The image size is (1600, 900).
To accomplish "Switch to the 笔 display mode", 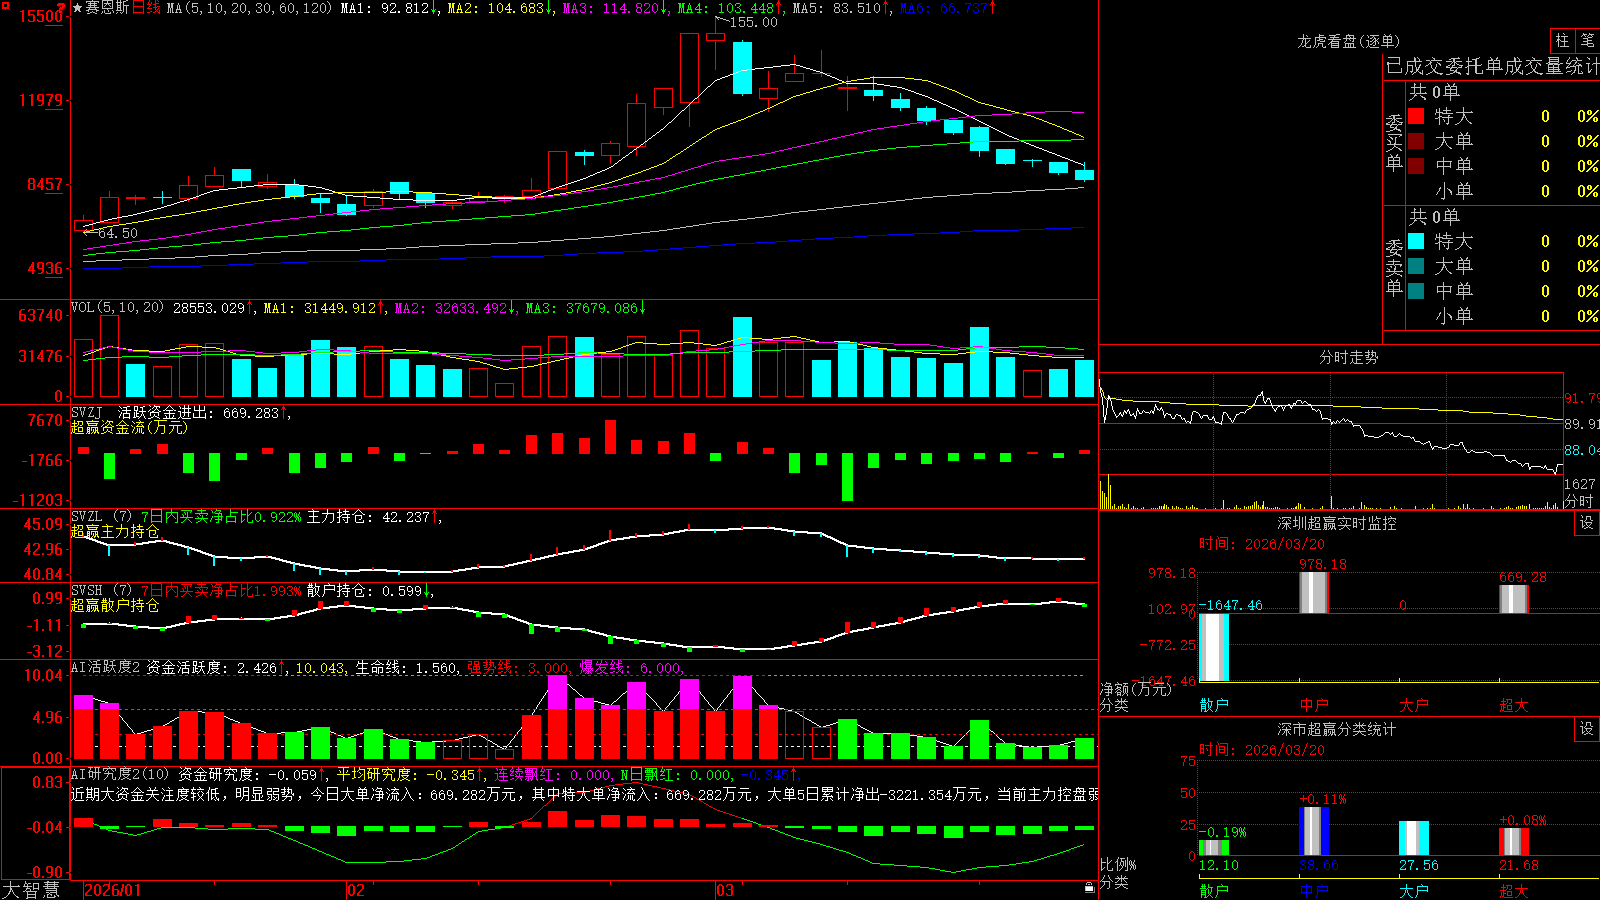I will point(1587,40).
